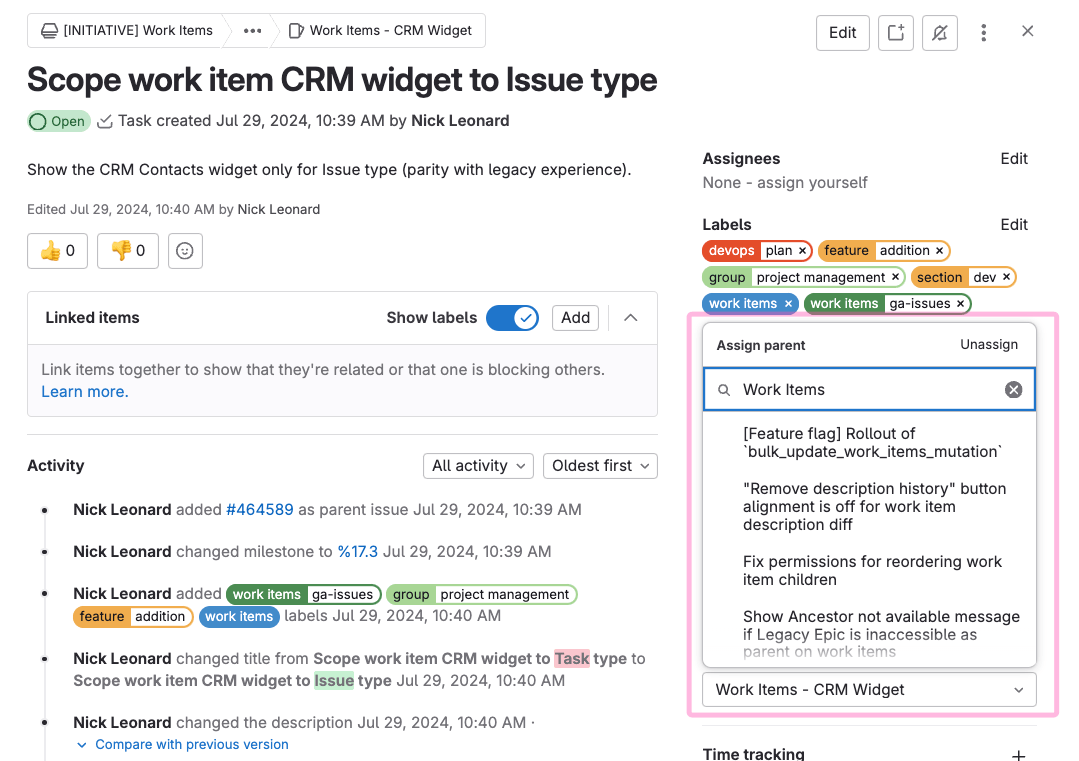The image size is (1079, 761).
Task: Clear the Work Items search query
Action: 1013,390
